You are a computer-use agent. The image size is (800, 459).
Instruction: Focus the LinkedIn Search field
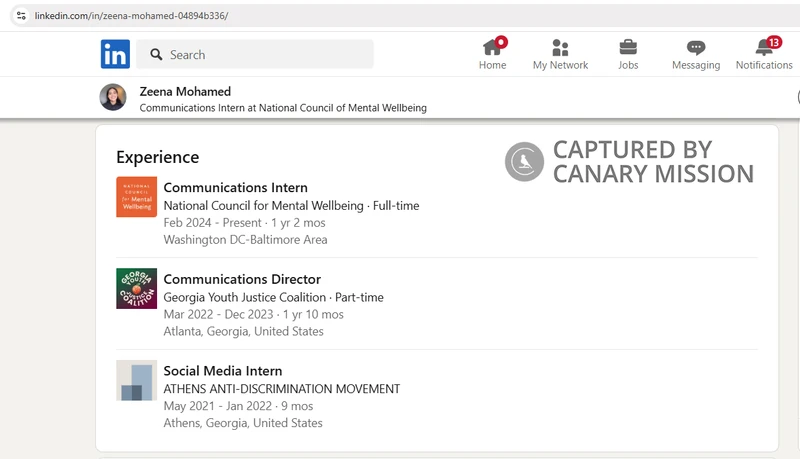pos(255,55)
